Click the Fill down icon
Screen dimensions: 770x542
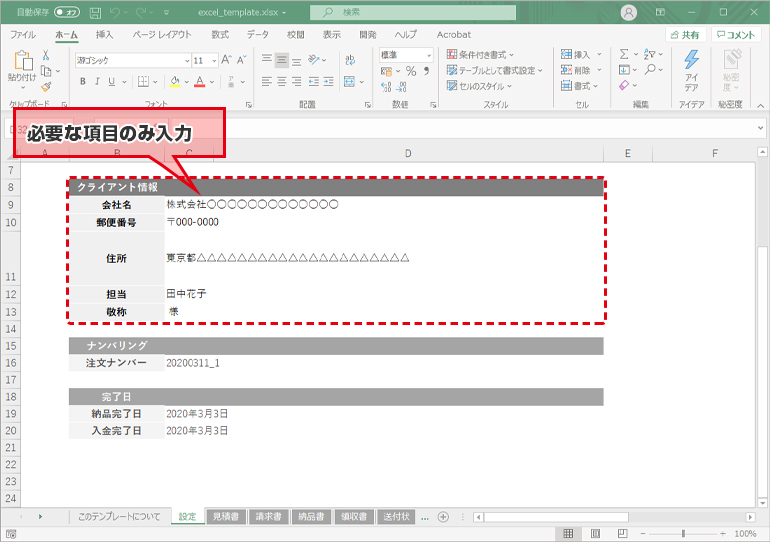click(x=624, y=70)
